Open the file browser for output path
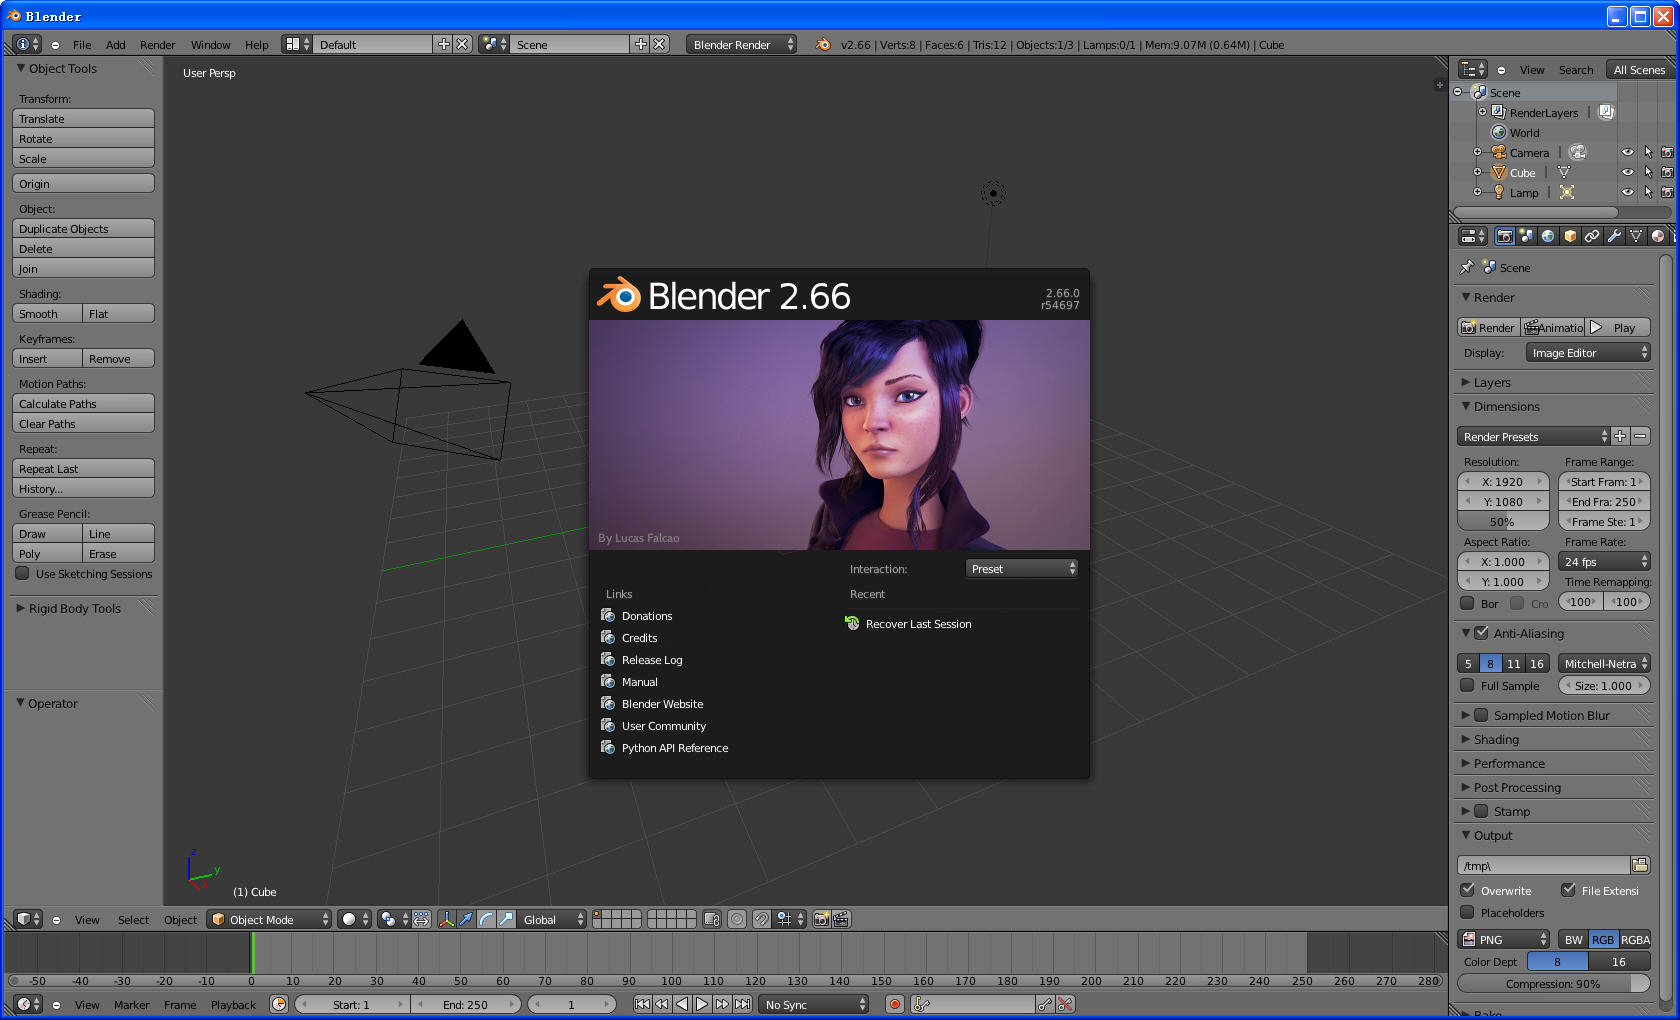 pyautogui.click(x=1640, y=865)
